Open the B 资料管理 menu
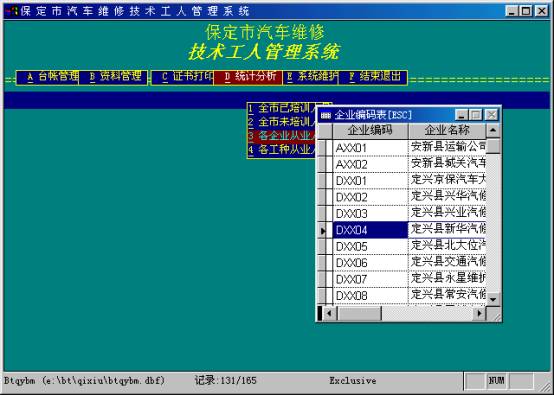Screen dimensions: 554x395 [113, 77]
